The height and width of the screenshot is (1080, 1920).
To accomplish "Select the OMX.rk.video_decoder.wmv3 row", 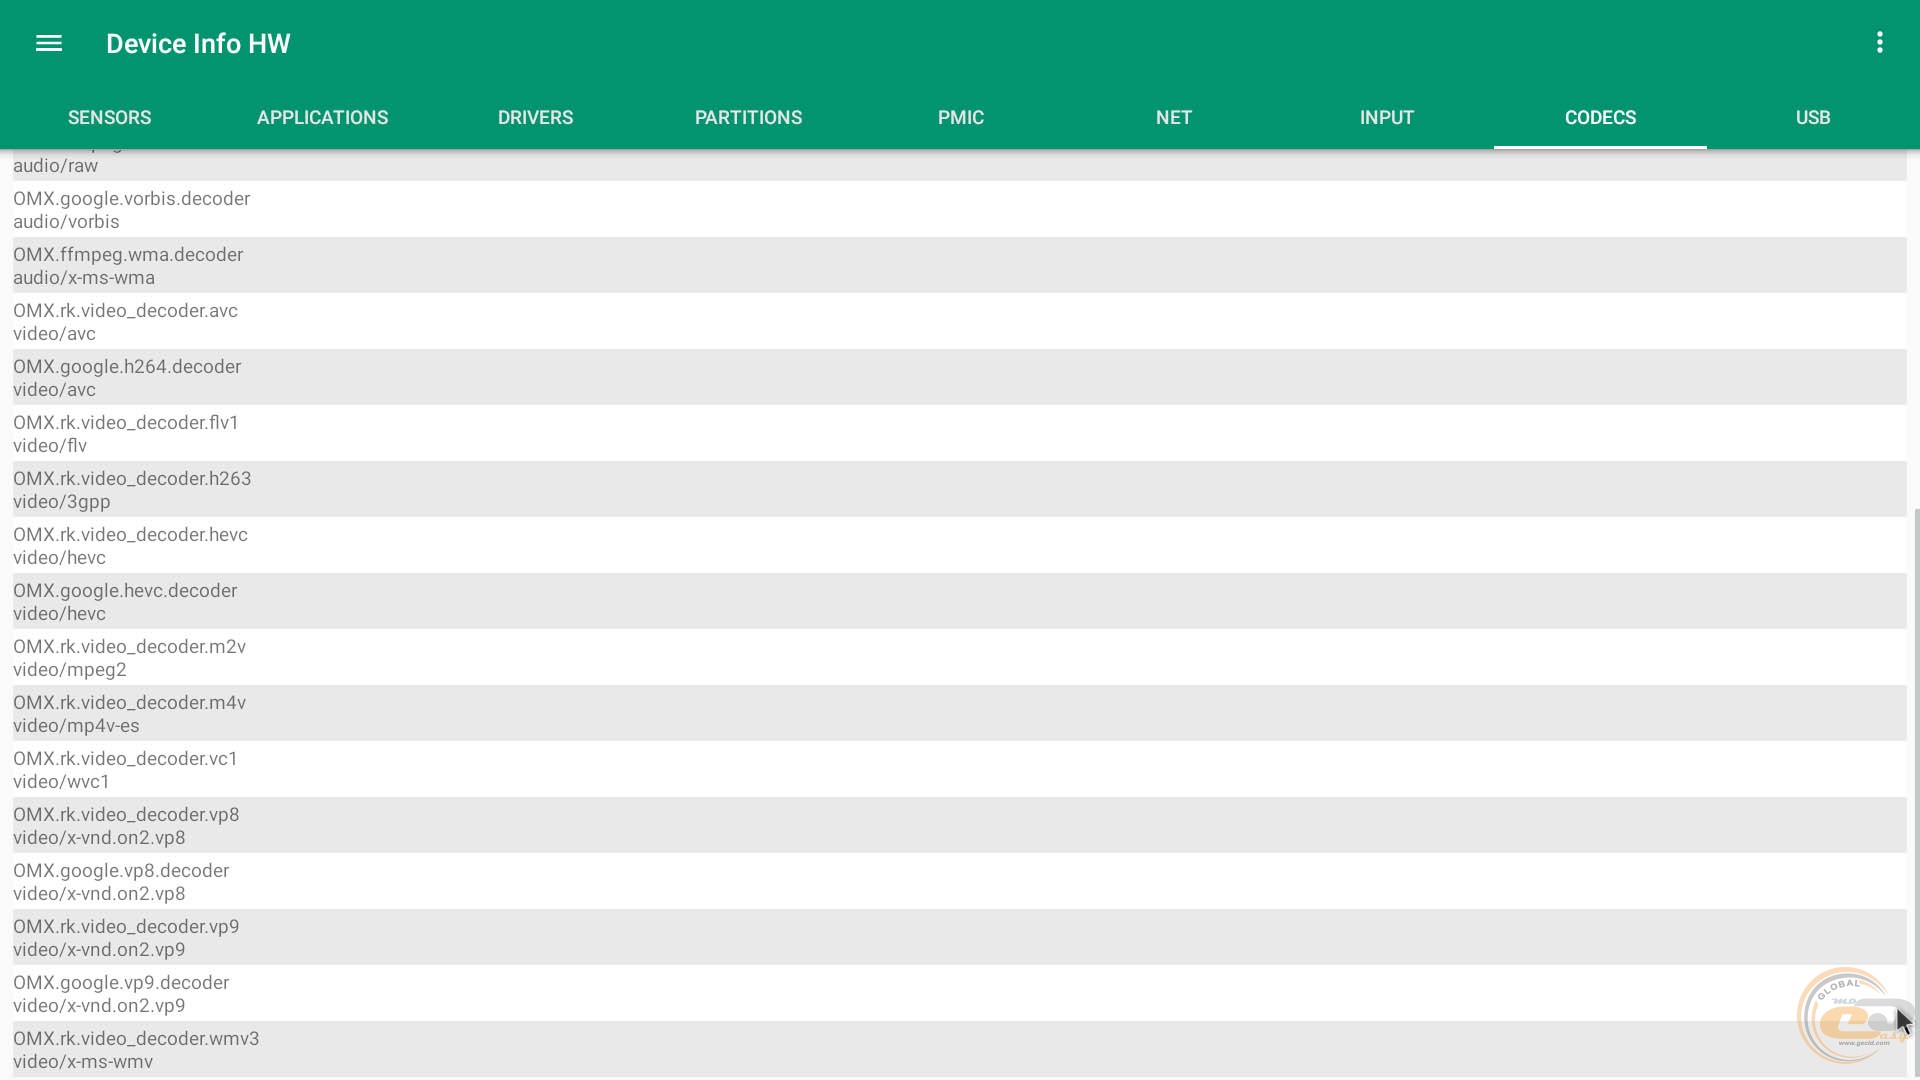I will coord(136,1049).
